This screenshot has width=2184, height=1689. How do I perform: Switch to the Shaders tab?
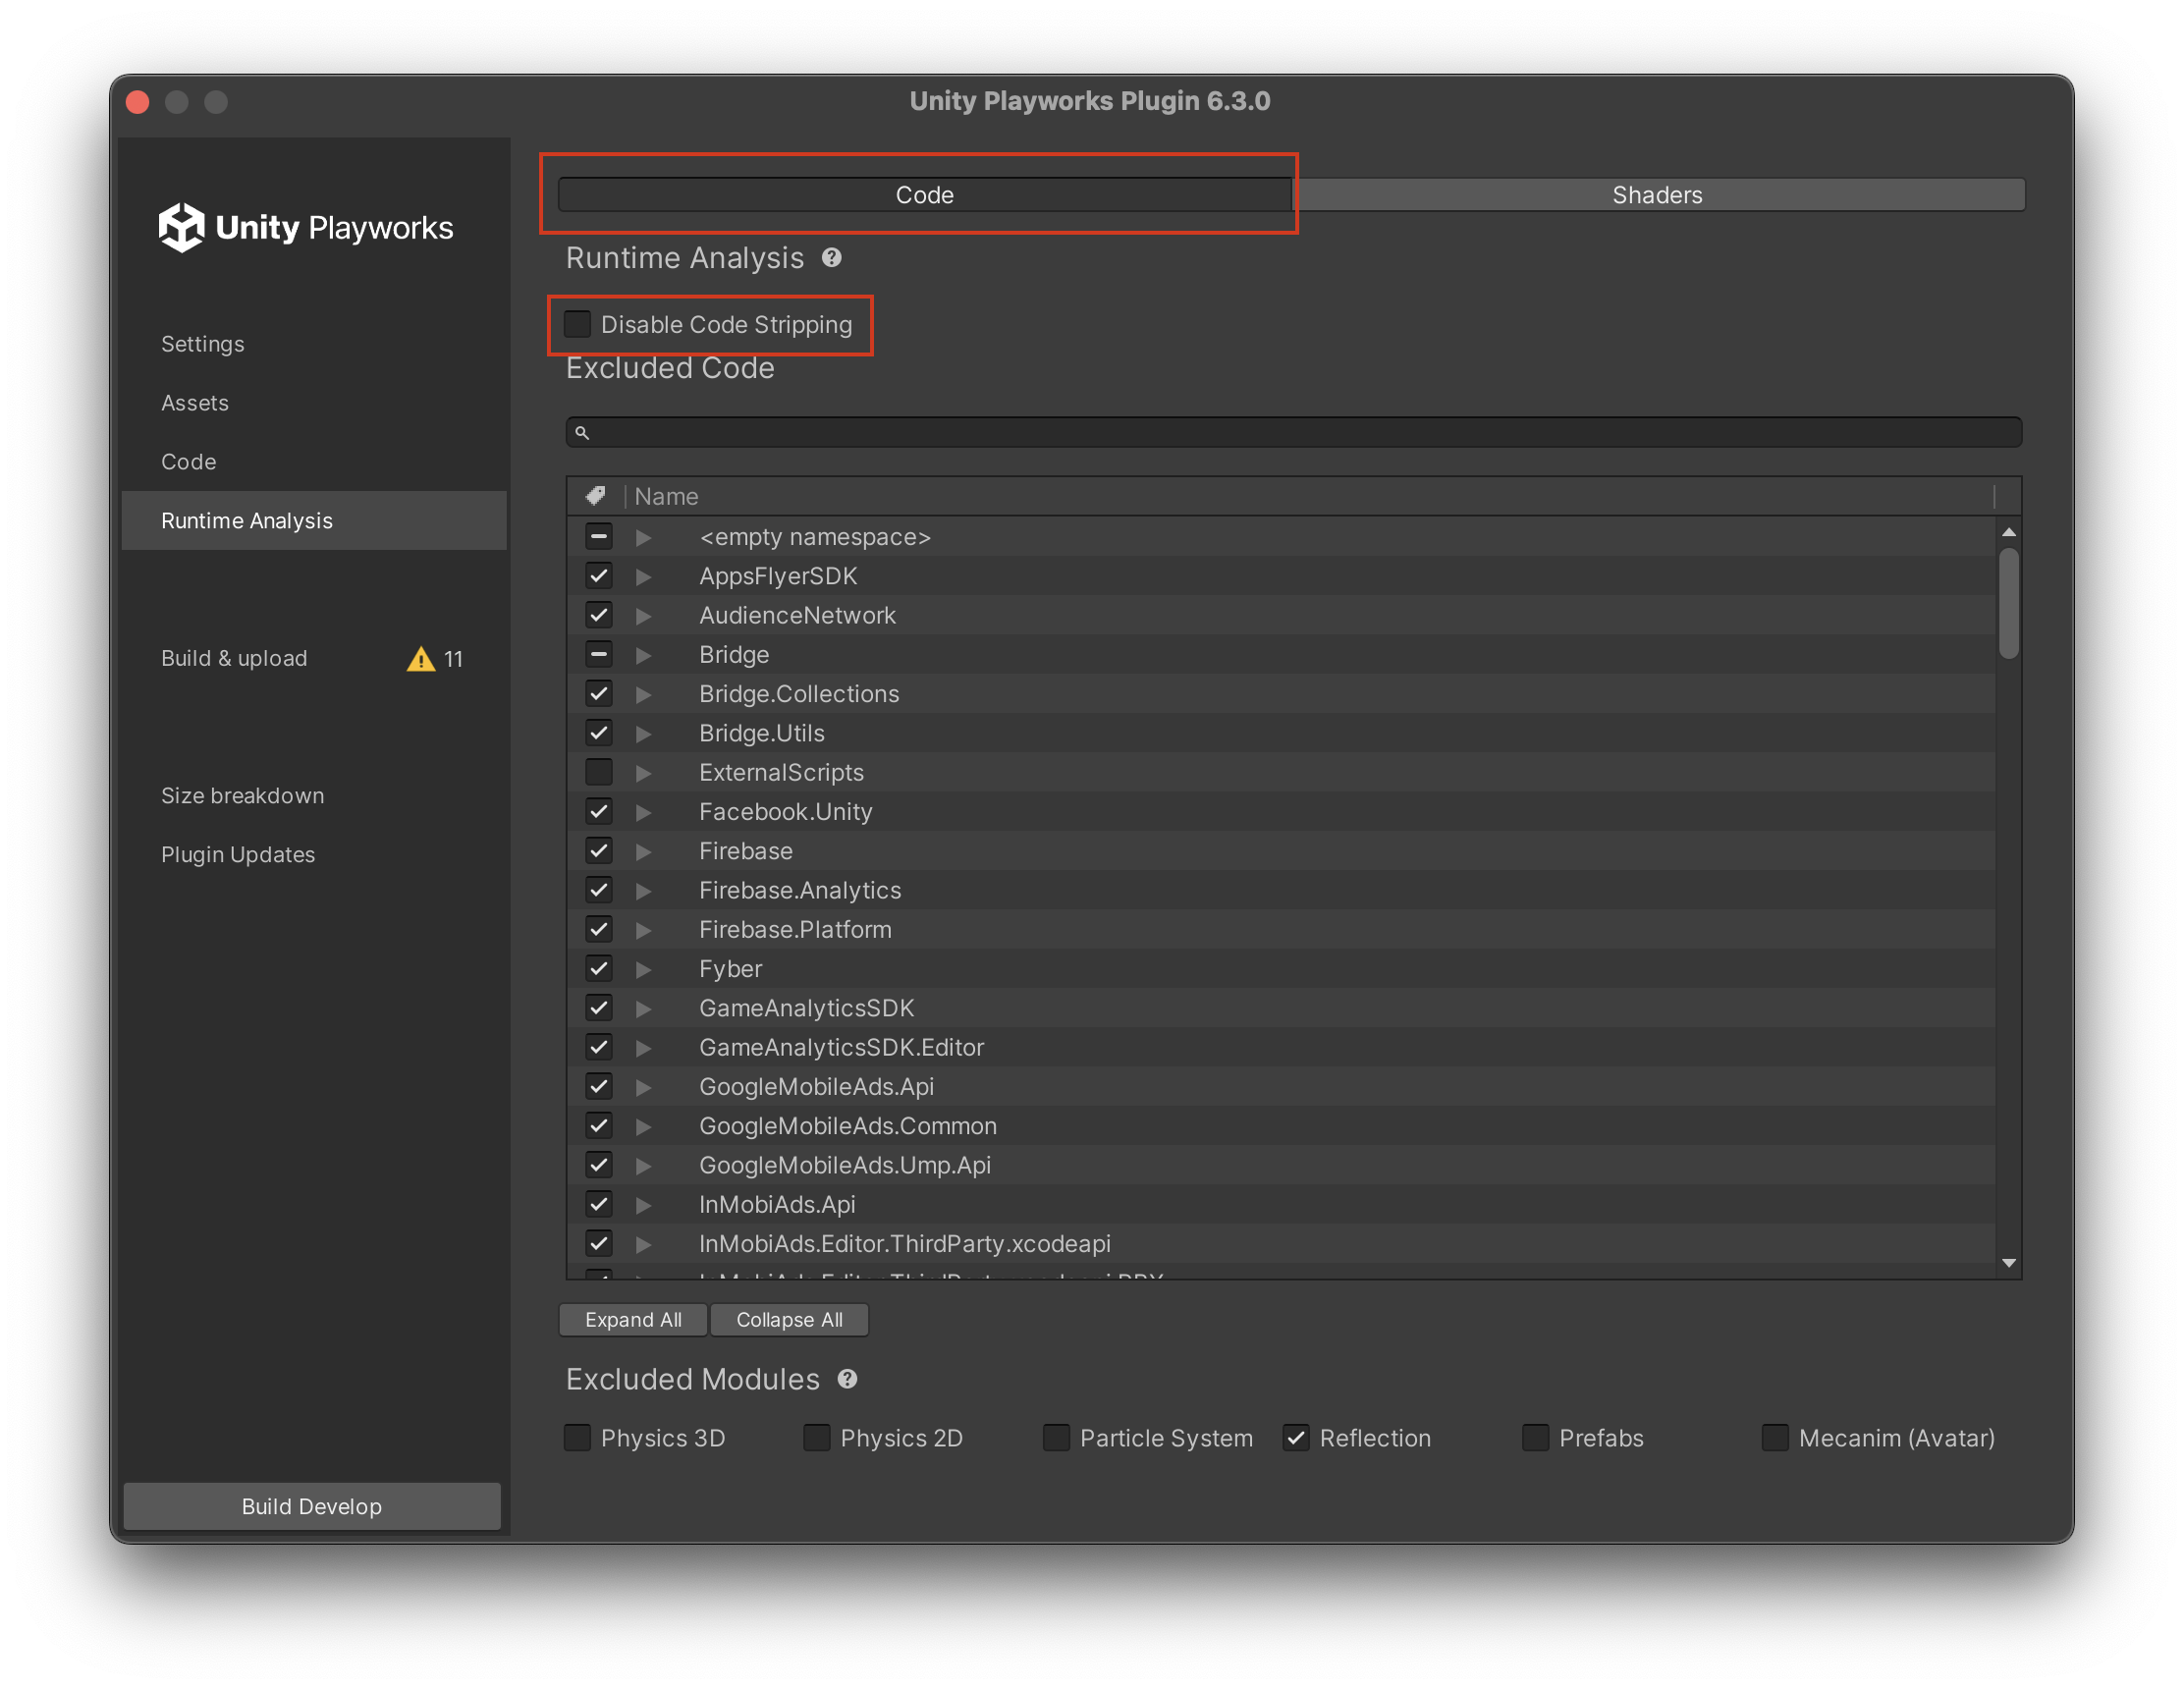[x=1657, y=194]
